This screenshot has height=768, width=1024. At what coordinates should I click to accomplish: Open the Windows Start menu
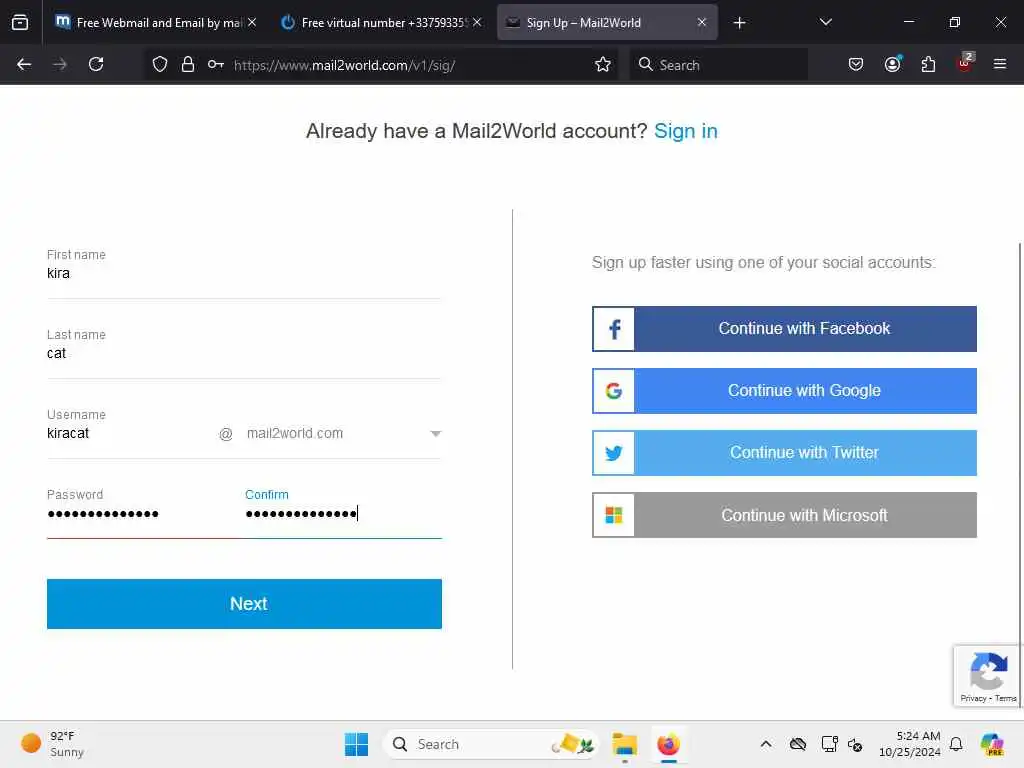click(356, 744)
